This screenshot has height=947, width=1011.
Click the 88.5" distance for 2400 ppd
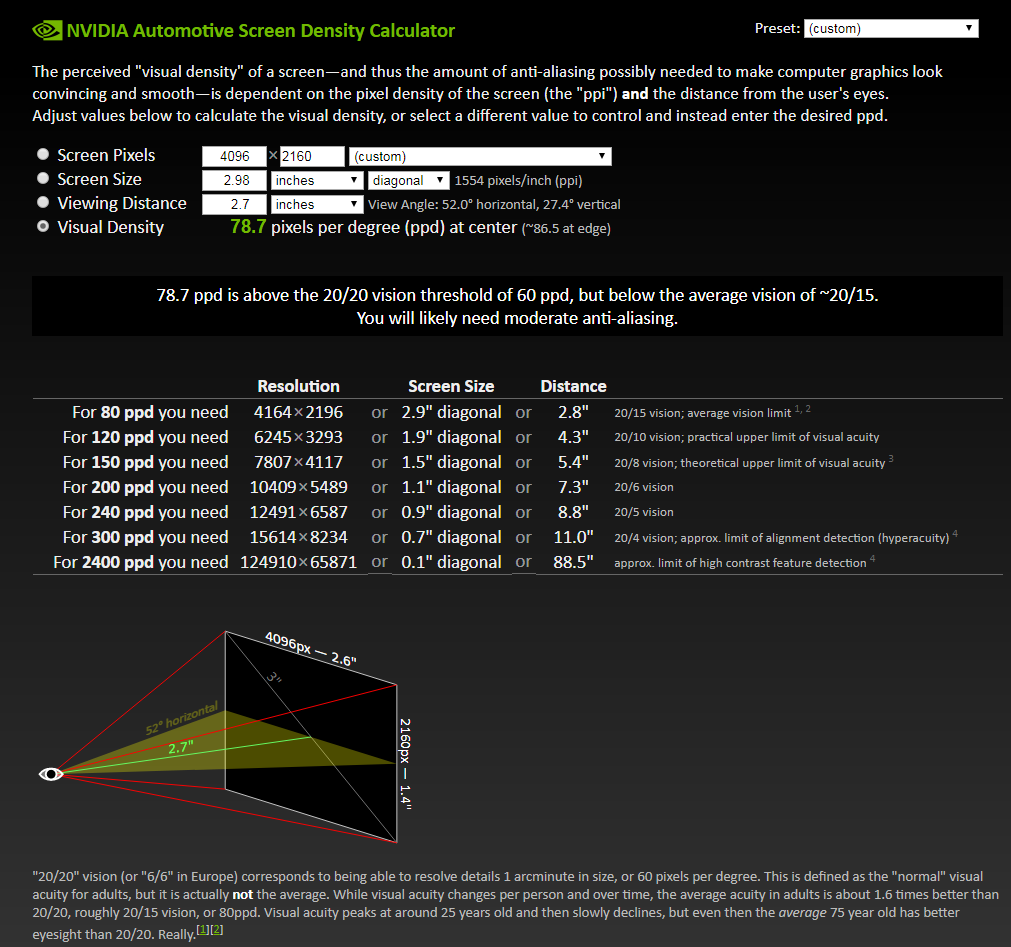573,562
